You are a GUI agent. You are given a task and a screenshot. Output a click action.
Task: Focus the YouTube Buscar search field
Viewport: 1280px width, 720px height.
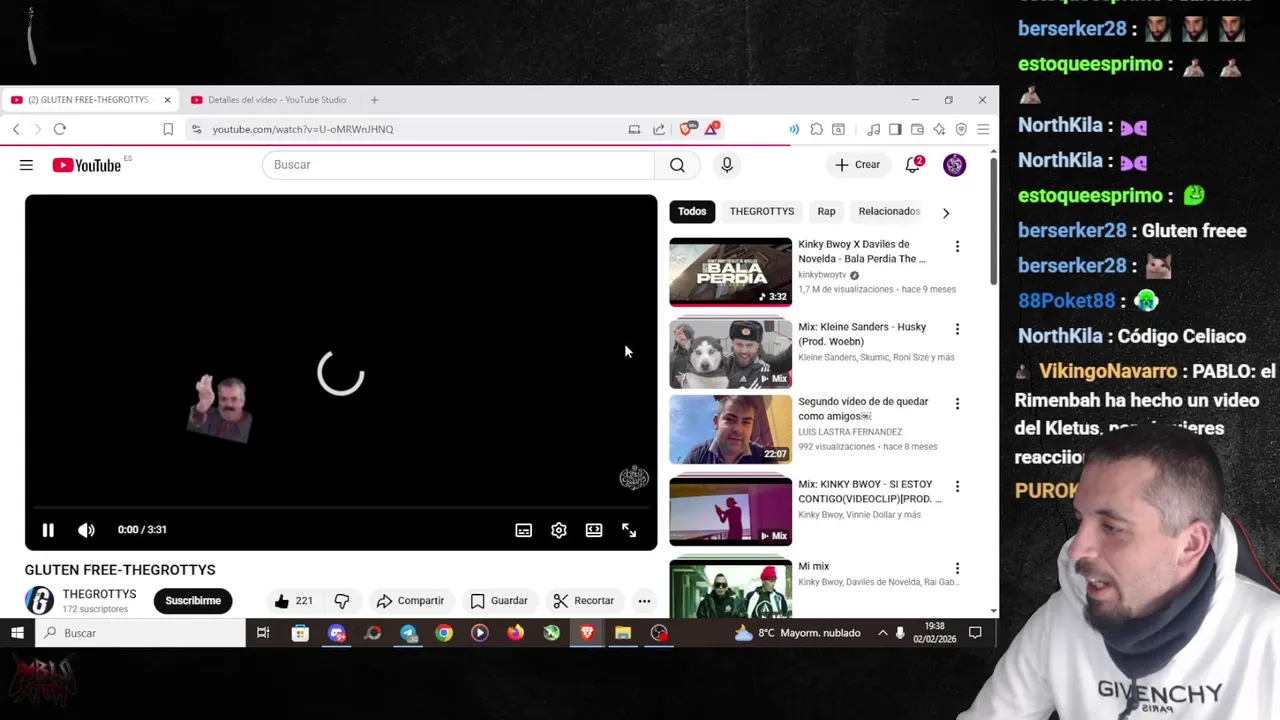(458, 165)
